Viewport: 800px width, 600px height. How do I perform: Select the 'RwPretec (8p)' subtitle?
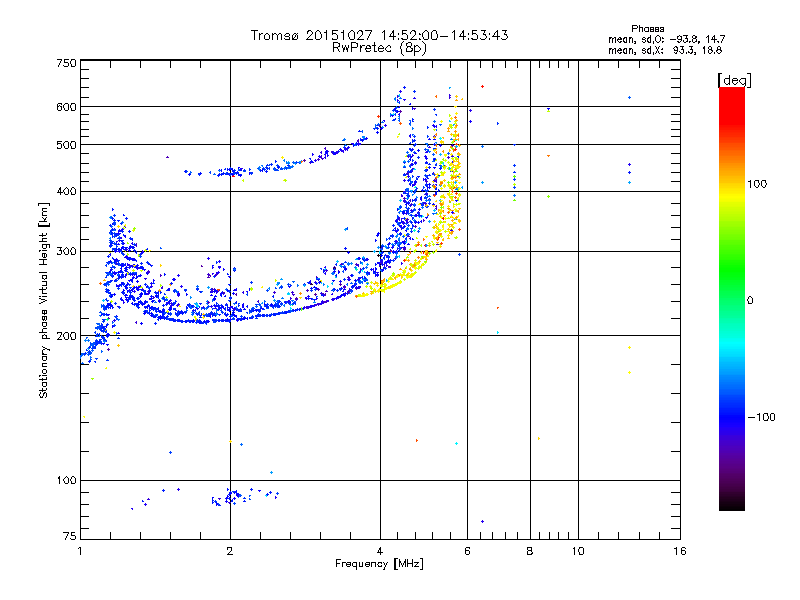[x=379, y=48]
